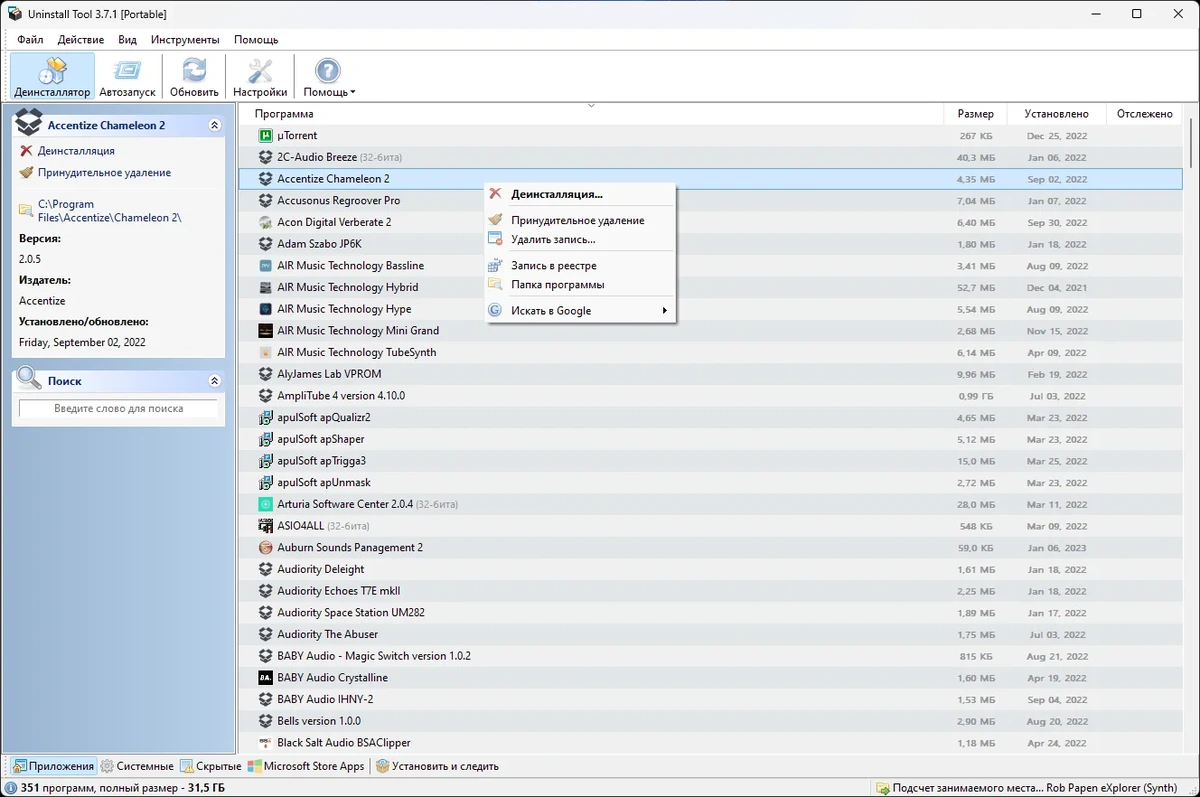Choose Папка программы in the context menu
The height and width of the screenshot is (797, 1200).
(x=580, y=285)
